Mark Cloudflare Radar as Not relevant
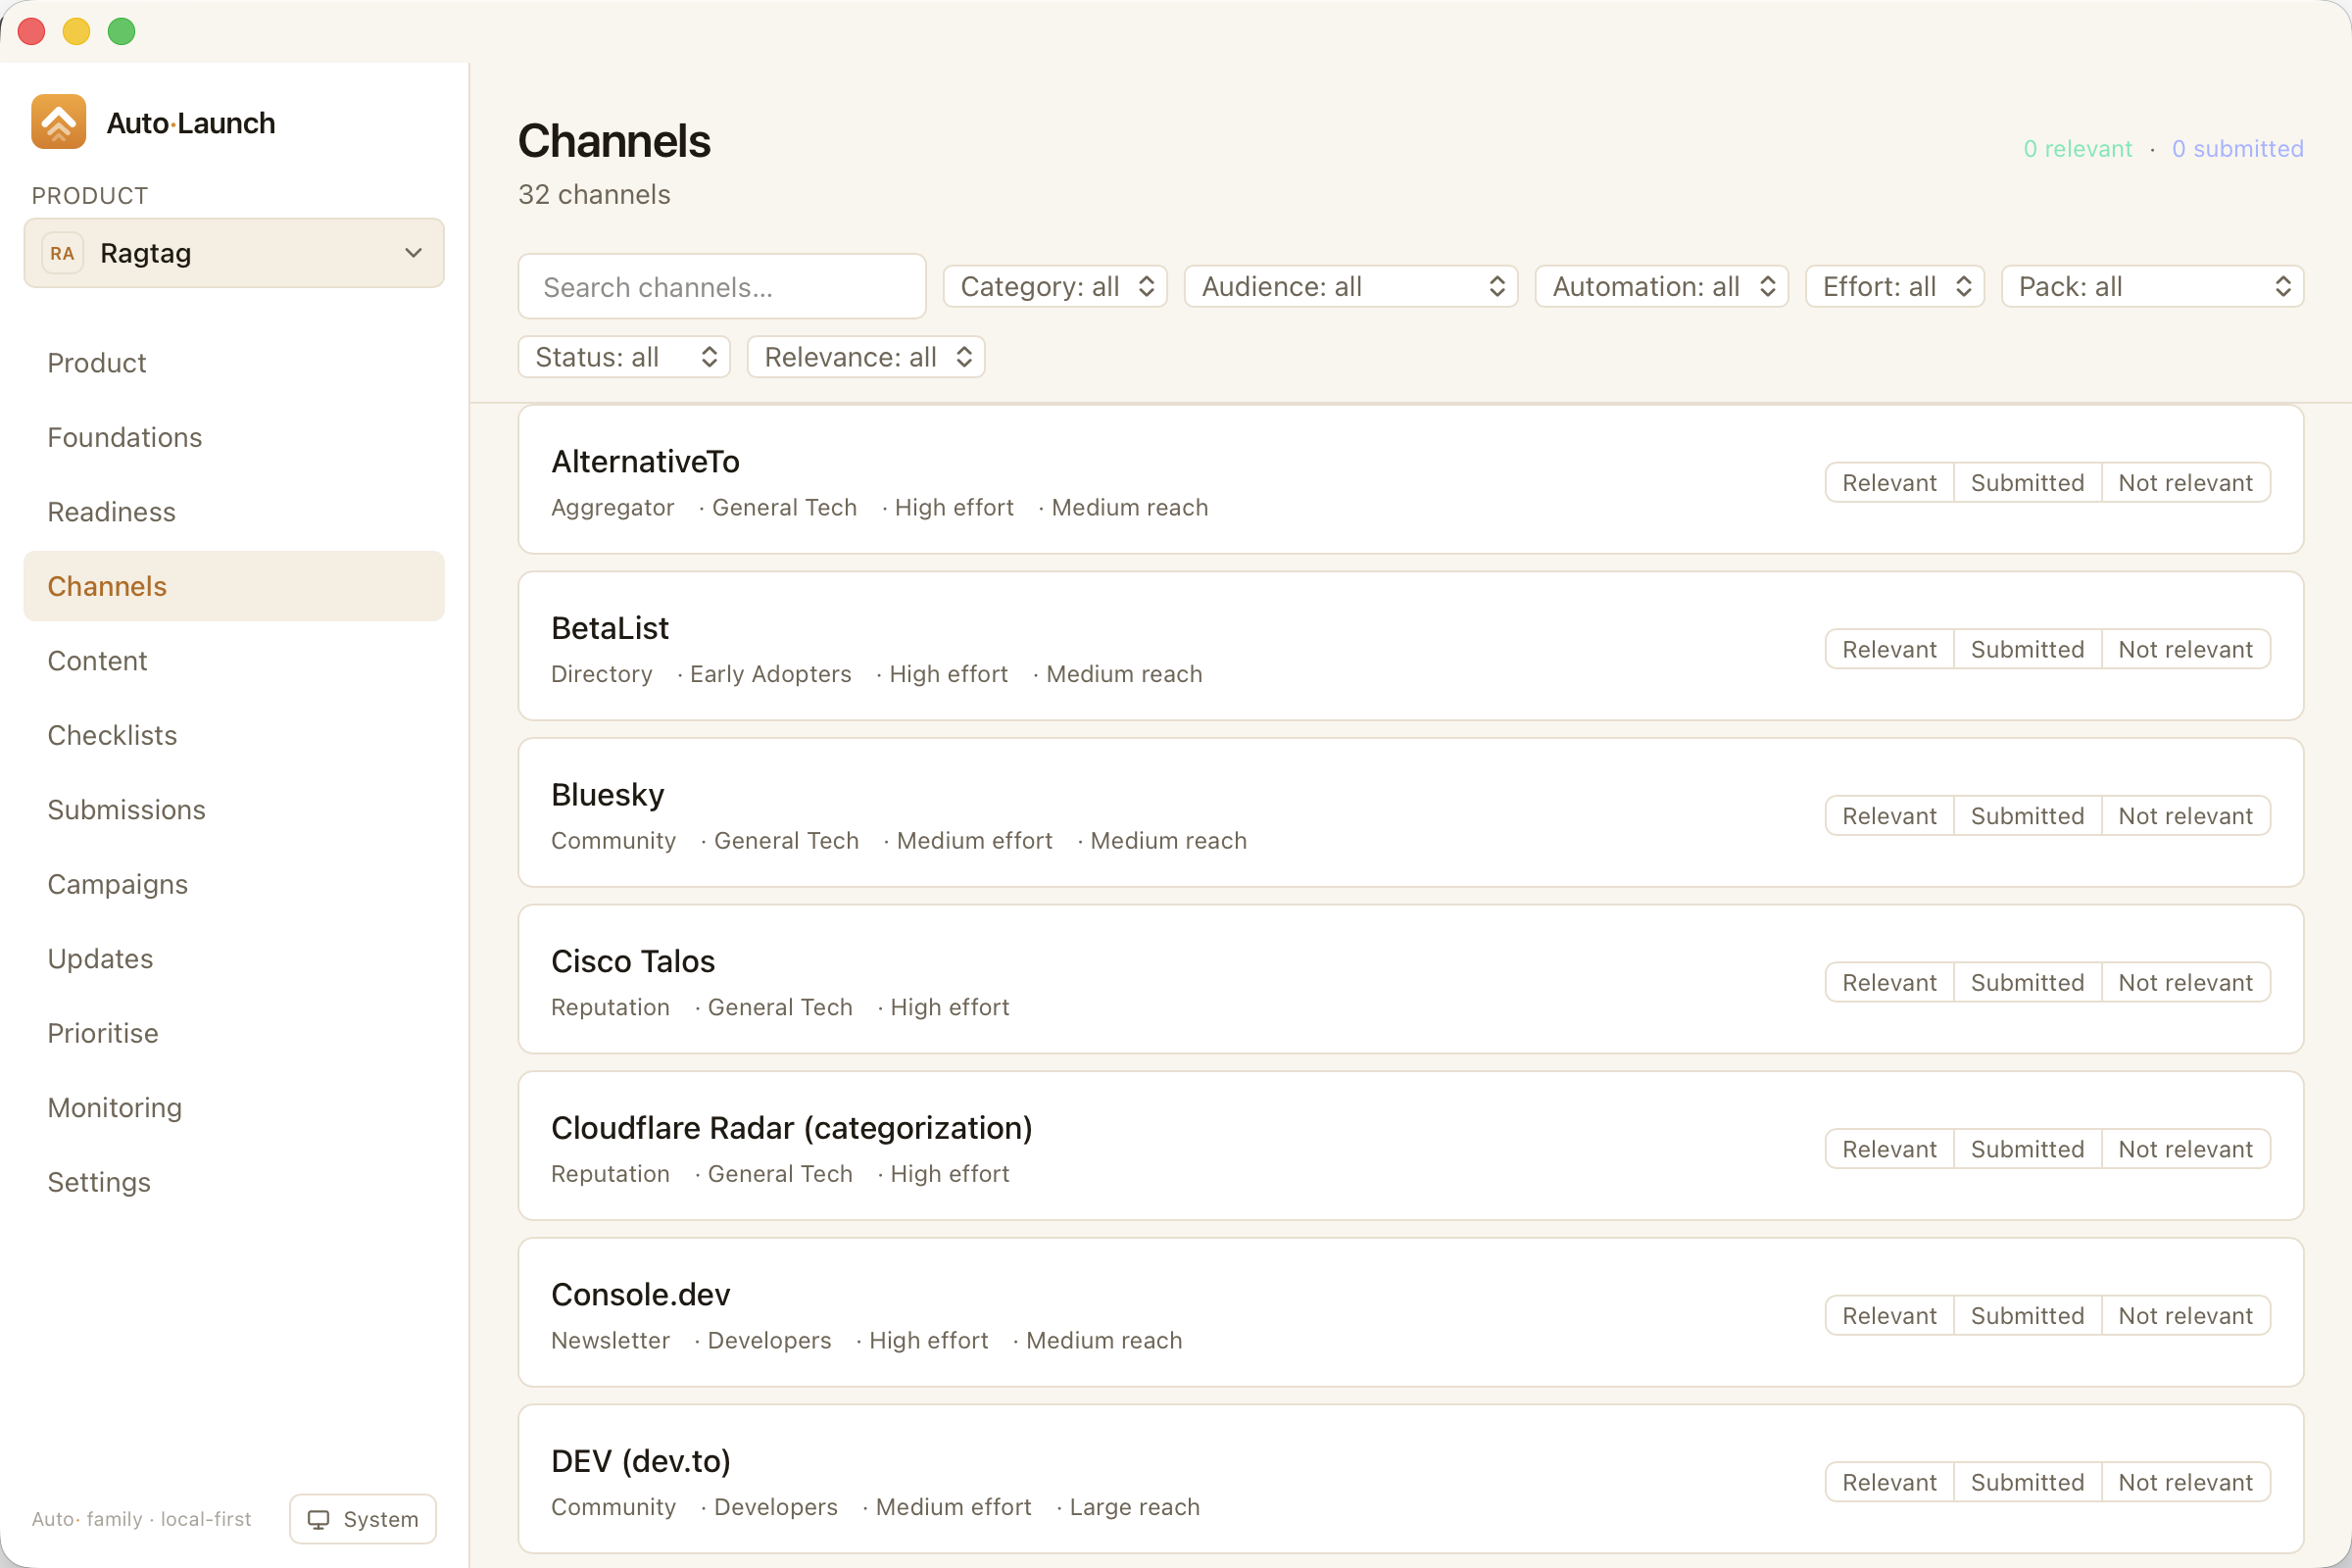 [2186, 1149]
